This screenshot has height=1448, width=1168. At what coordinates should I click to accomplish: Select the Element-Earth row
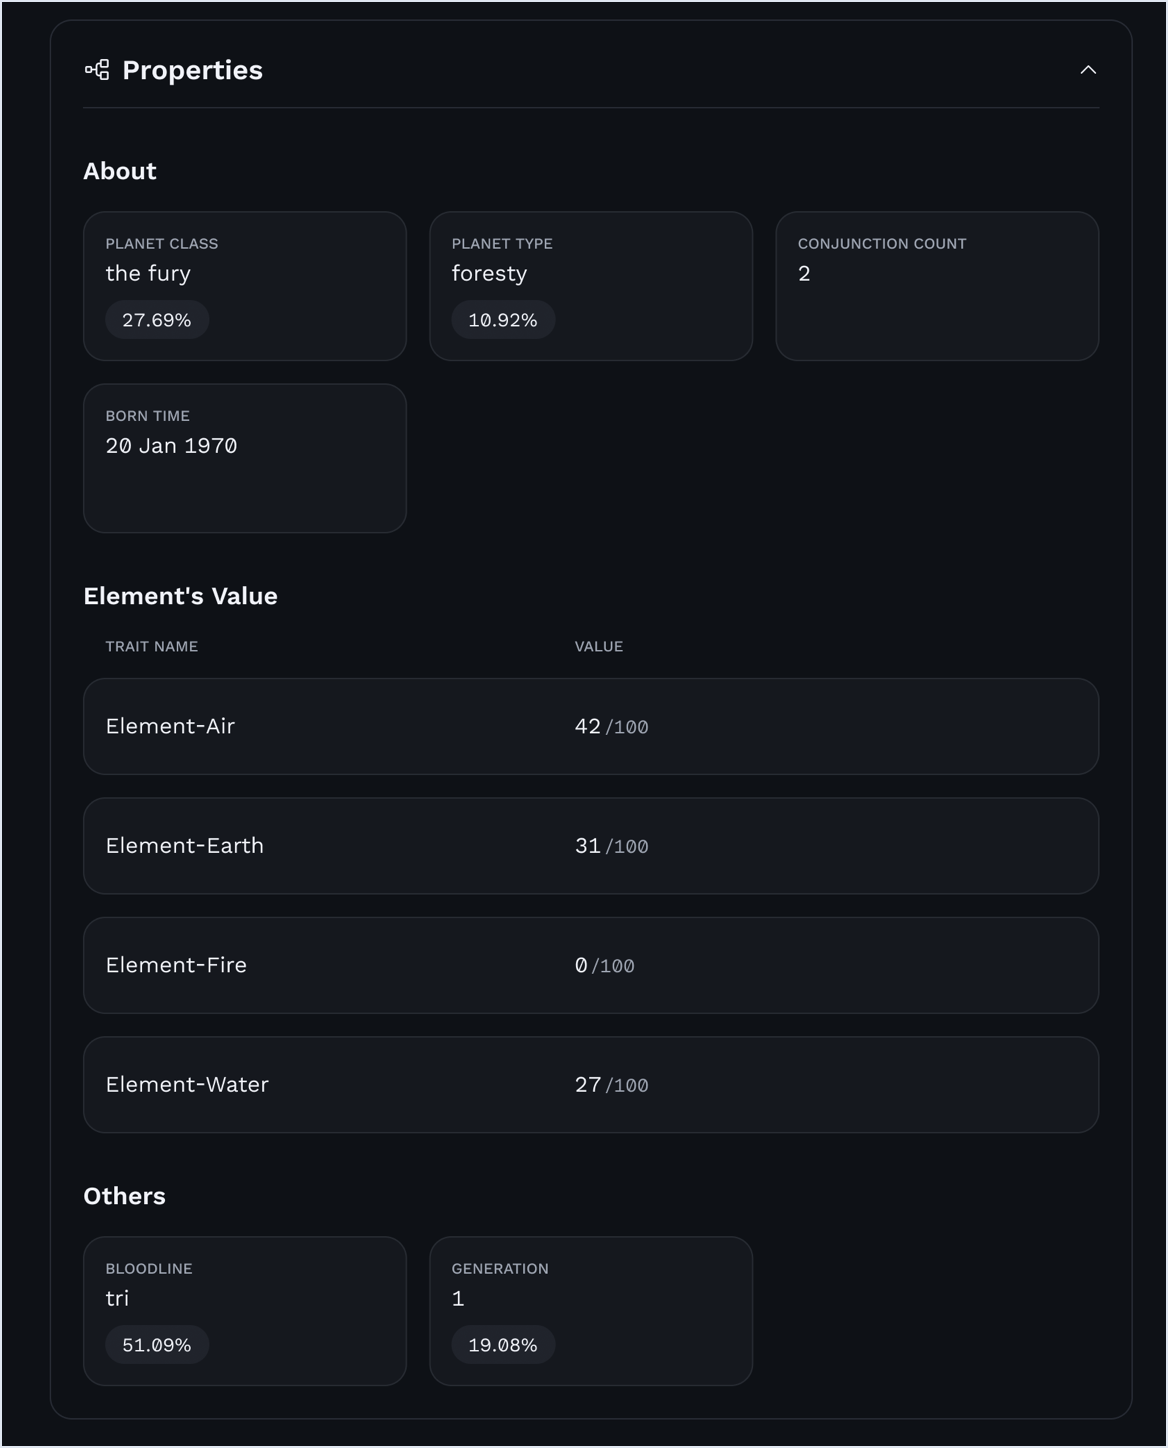(x=591, y=846)
